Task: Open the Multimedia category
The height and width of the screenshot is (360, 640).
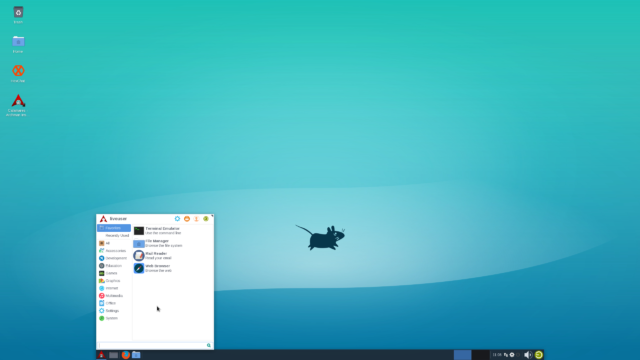Action: (114, 296)
